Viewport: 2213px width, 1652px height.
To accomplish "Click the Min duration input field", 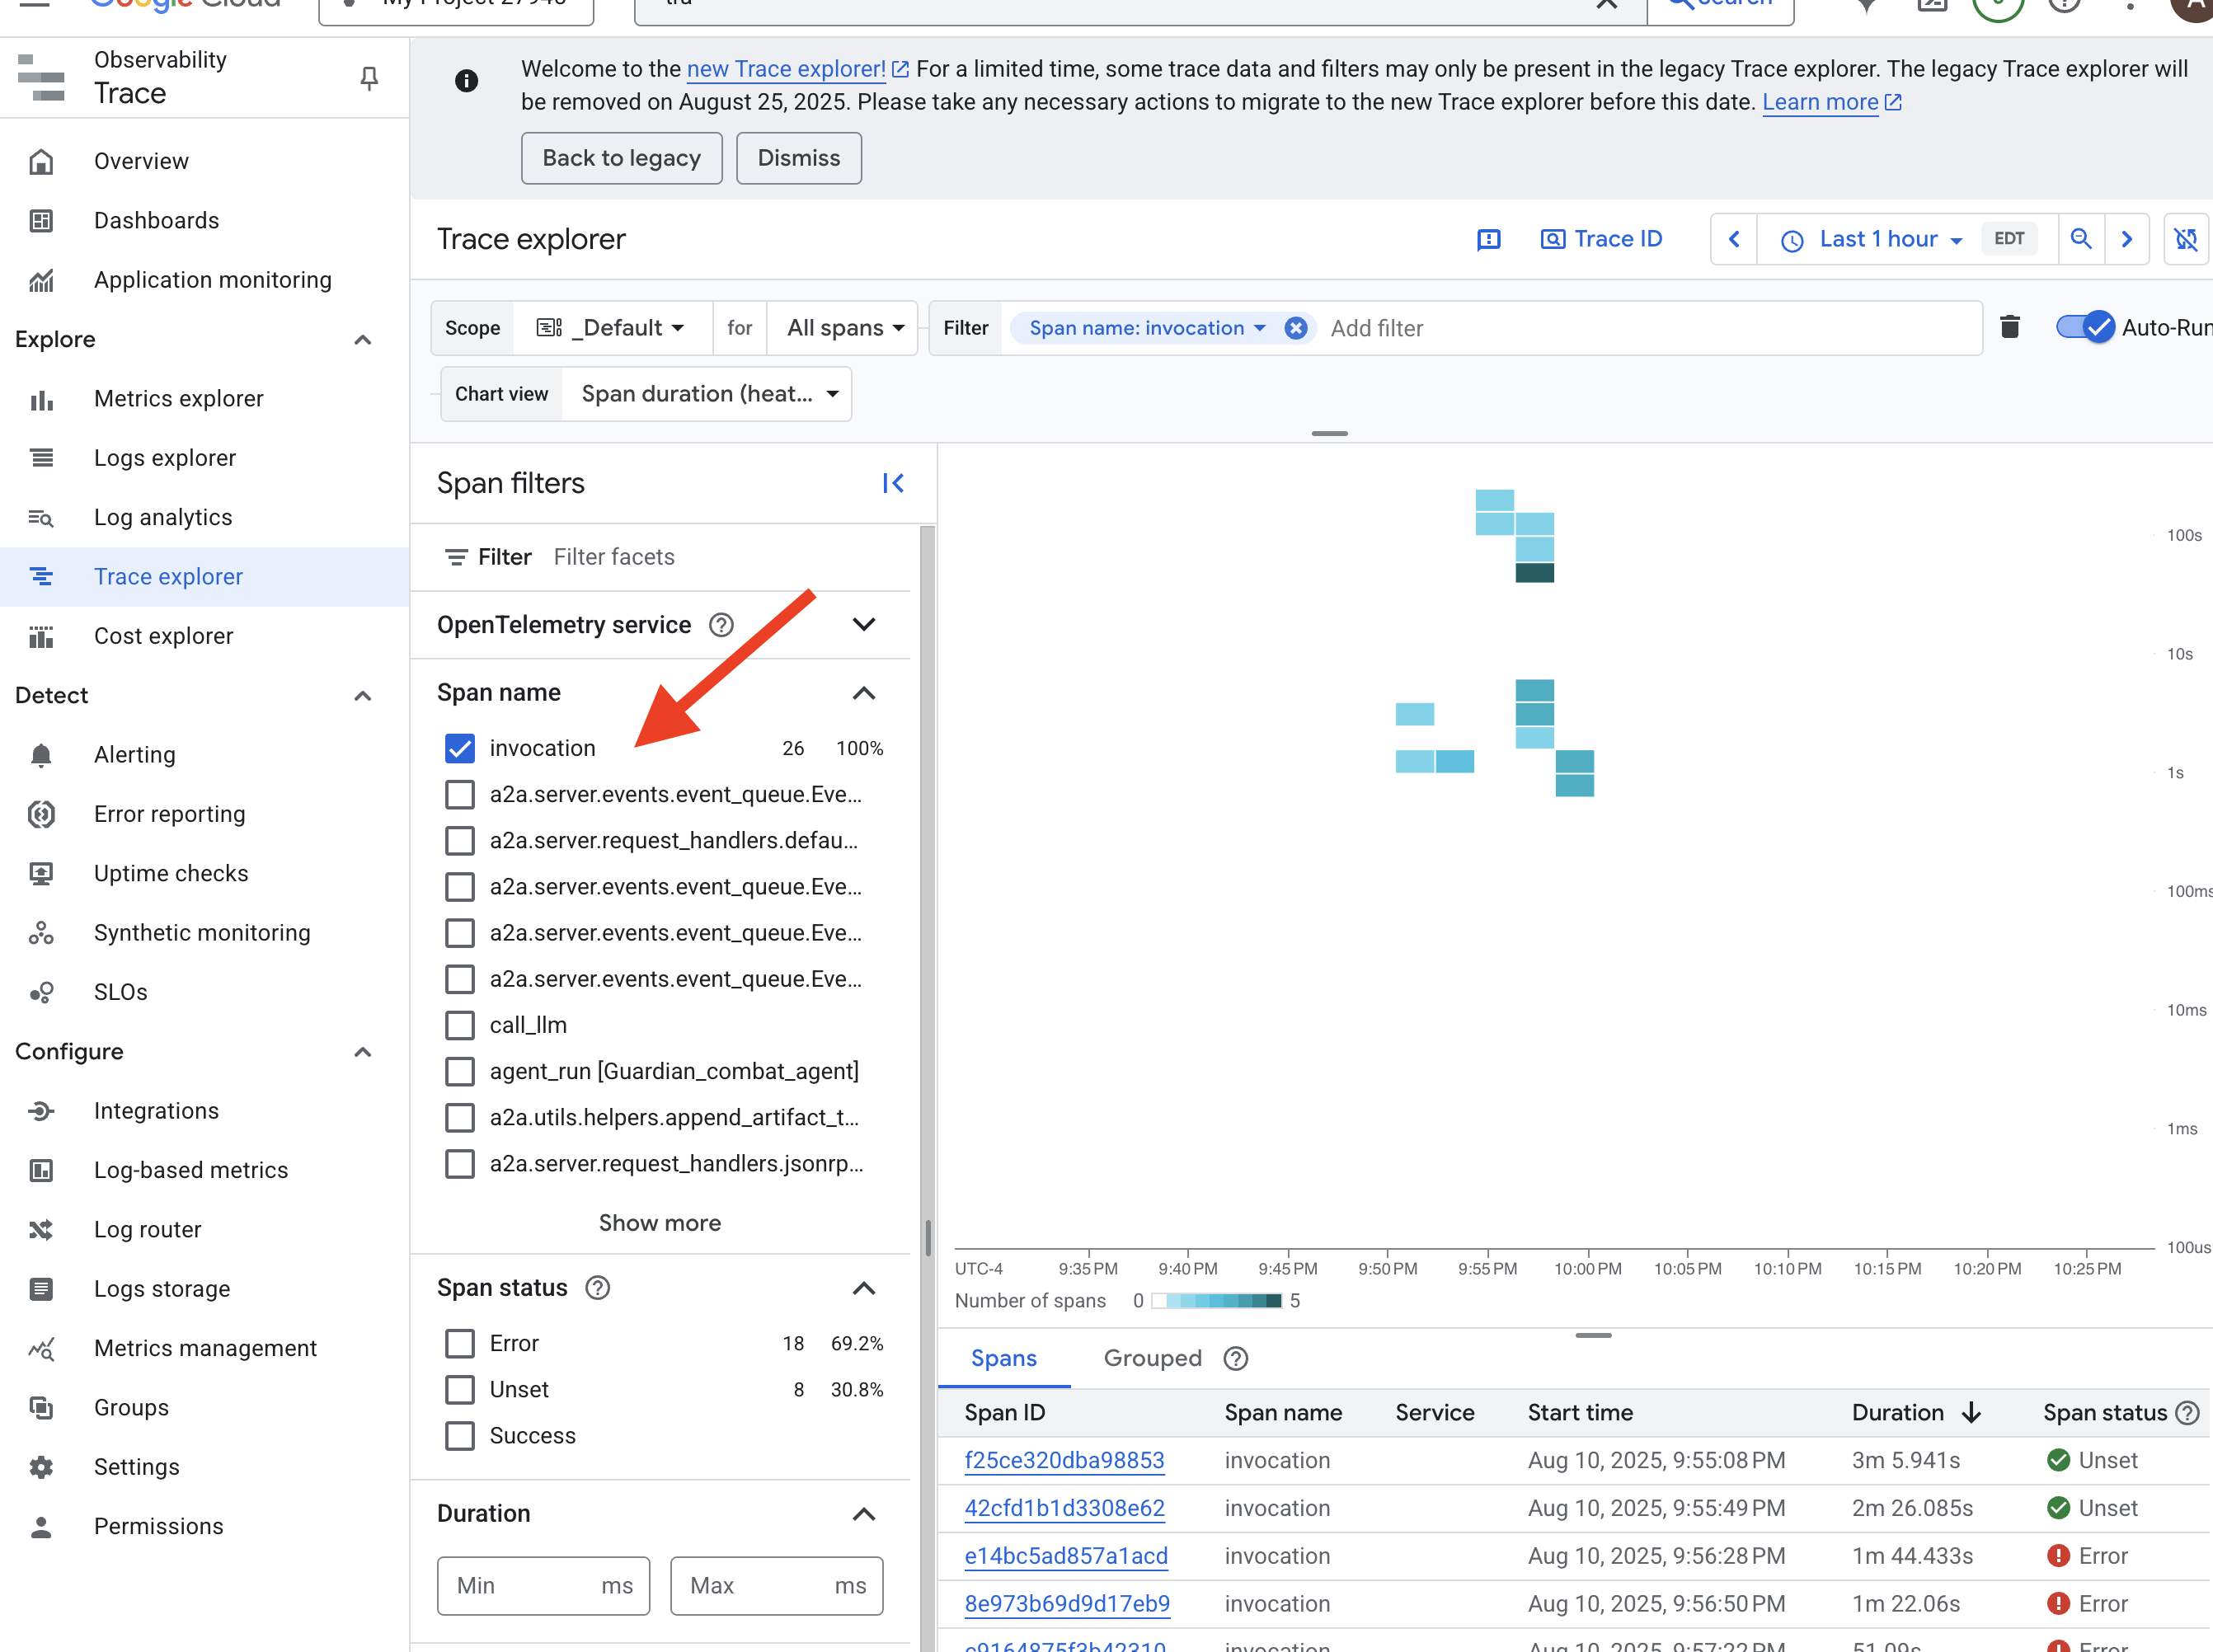I will coord(520,1586).
